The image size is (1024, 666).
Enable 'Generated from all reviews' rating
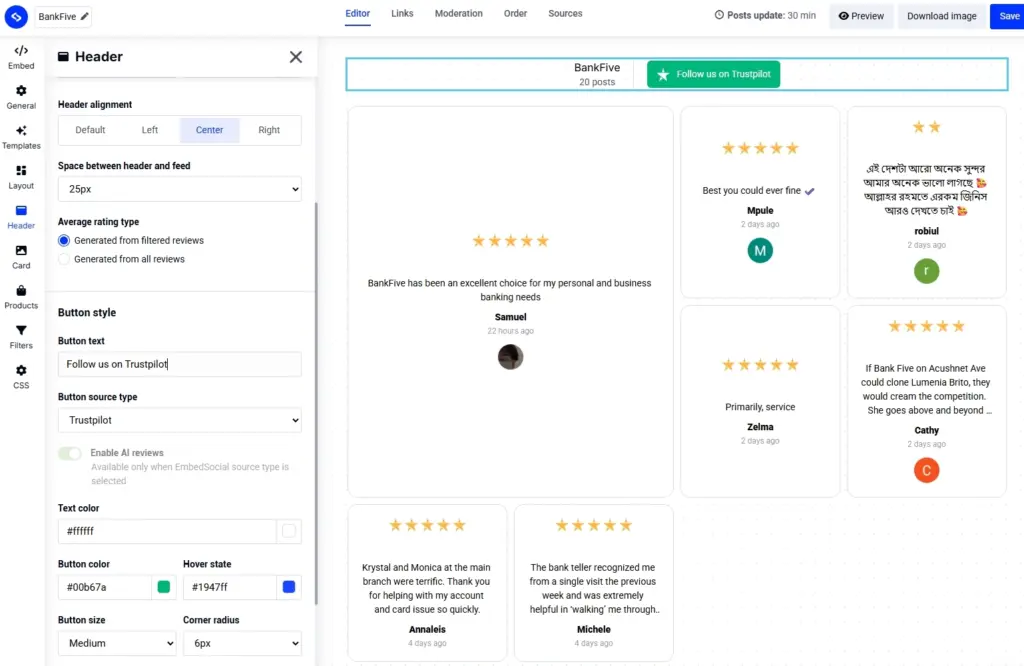62,258
